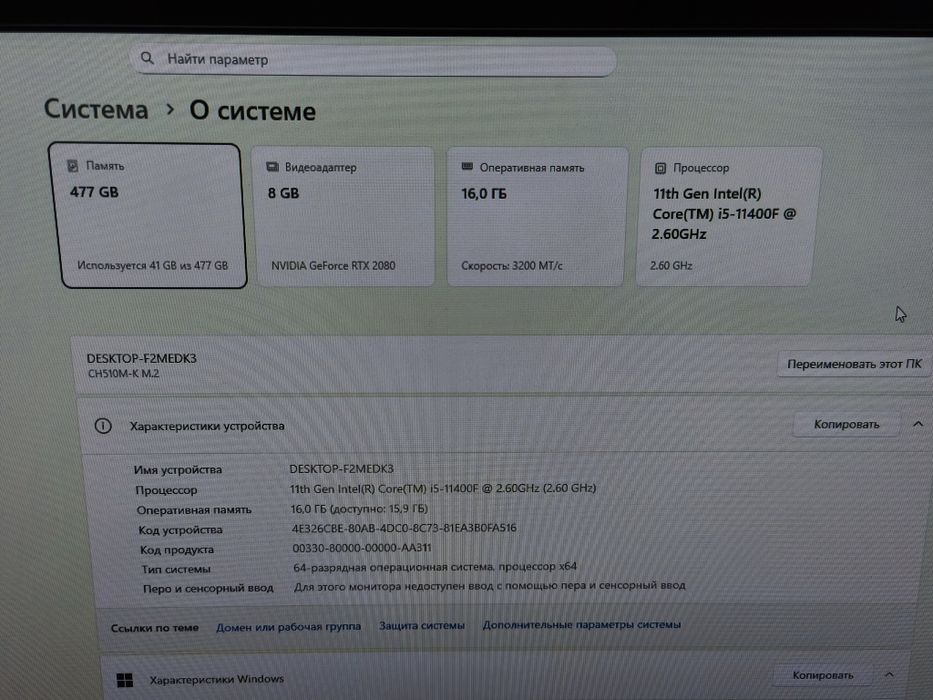Select the 16,0 ГБ (доступно: 15,9 ГБ) value
Viewport: 933px width, 700px height.
(359, 508)
